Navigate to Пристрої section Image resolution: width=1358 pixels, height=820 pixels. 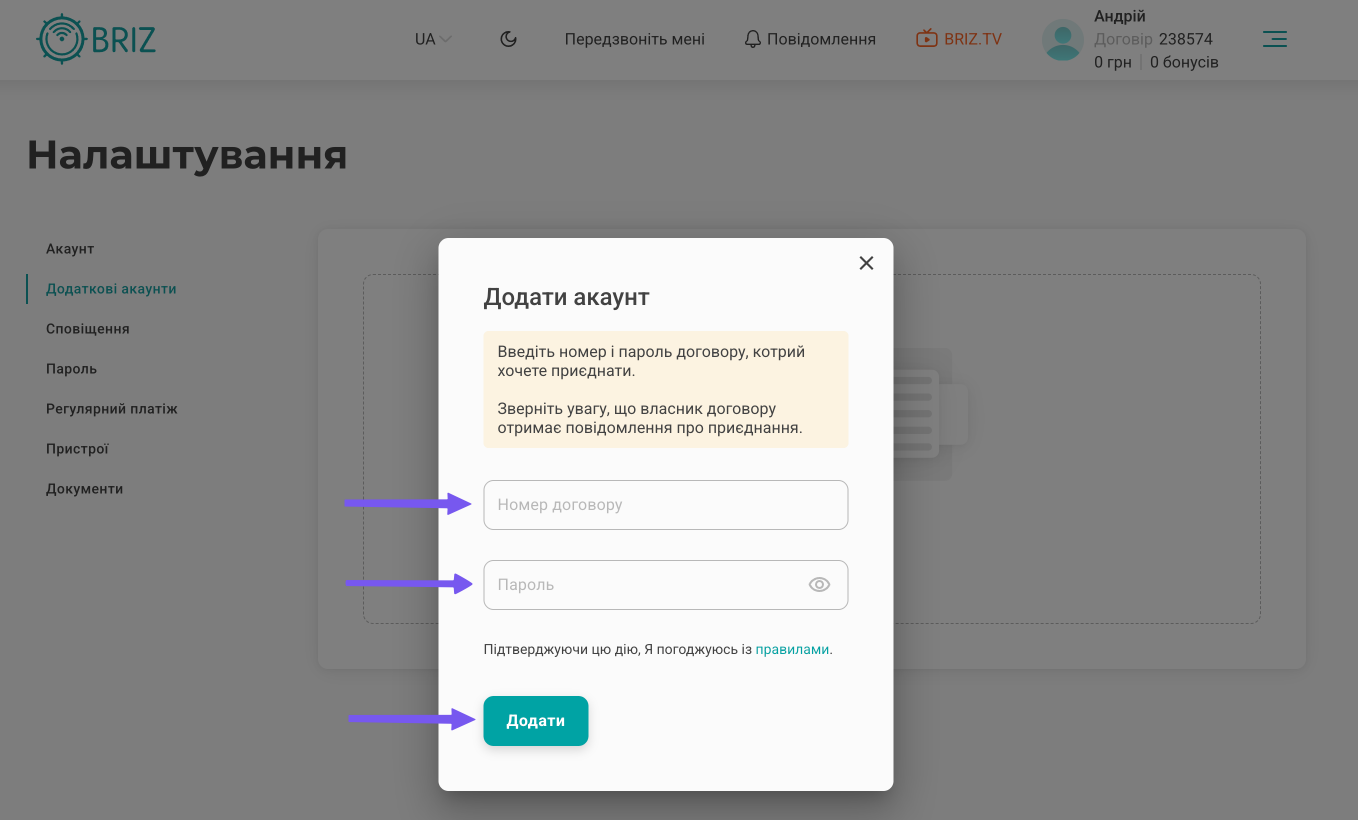pyautogui.click(x=77, y=449)
